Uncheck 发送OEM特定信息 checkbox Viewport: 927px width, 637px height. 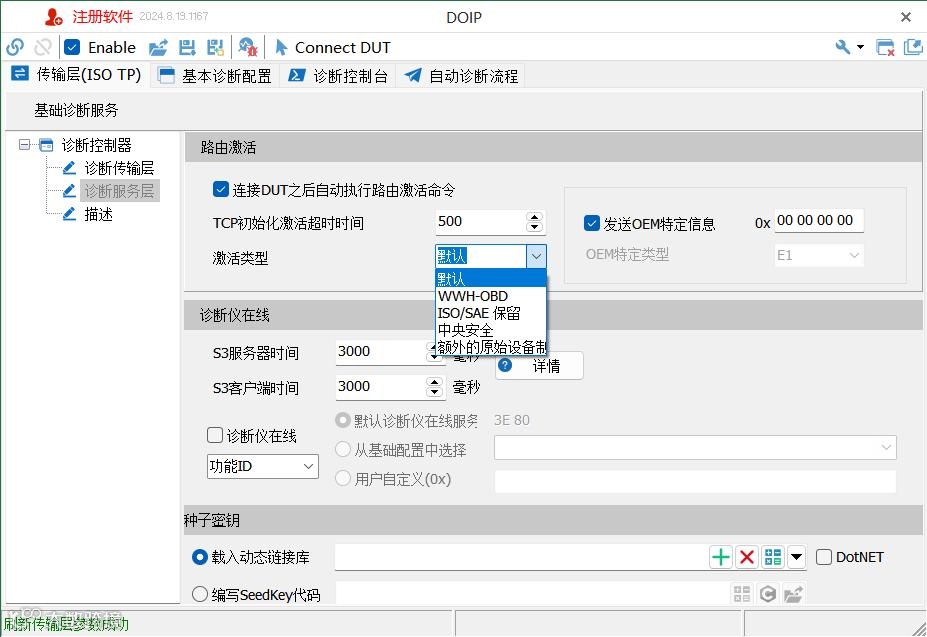click(x=592, y=223)
